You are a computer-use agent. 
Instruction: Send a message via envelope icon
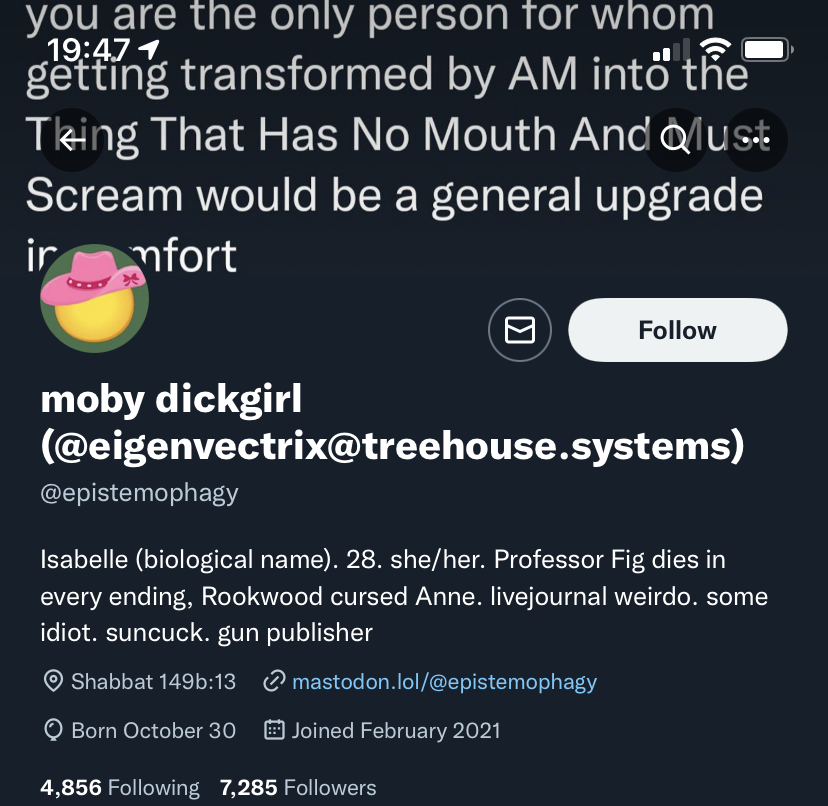tap(520, 330)
